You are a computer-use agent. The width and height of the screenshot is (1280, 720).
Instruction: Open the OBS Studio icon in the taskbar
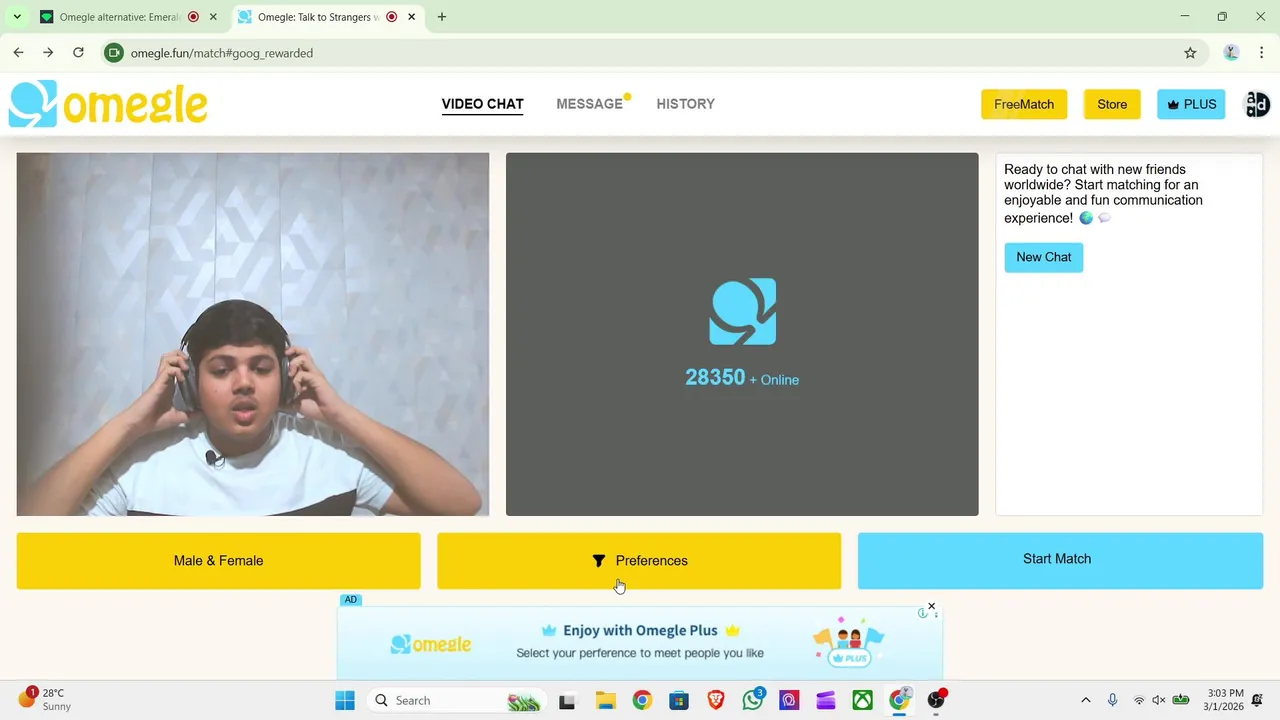tap(937, 700)
